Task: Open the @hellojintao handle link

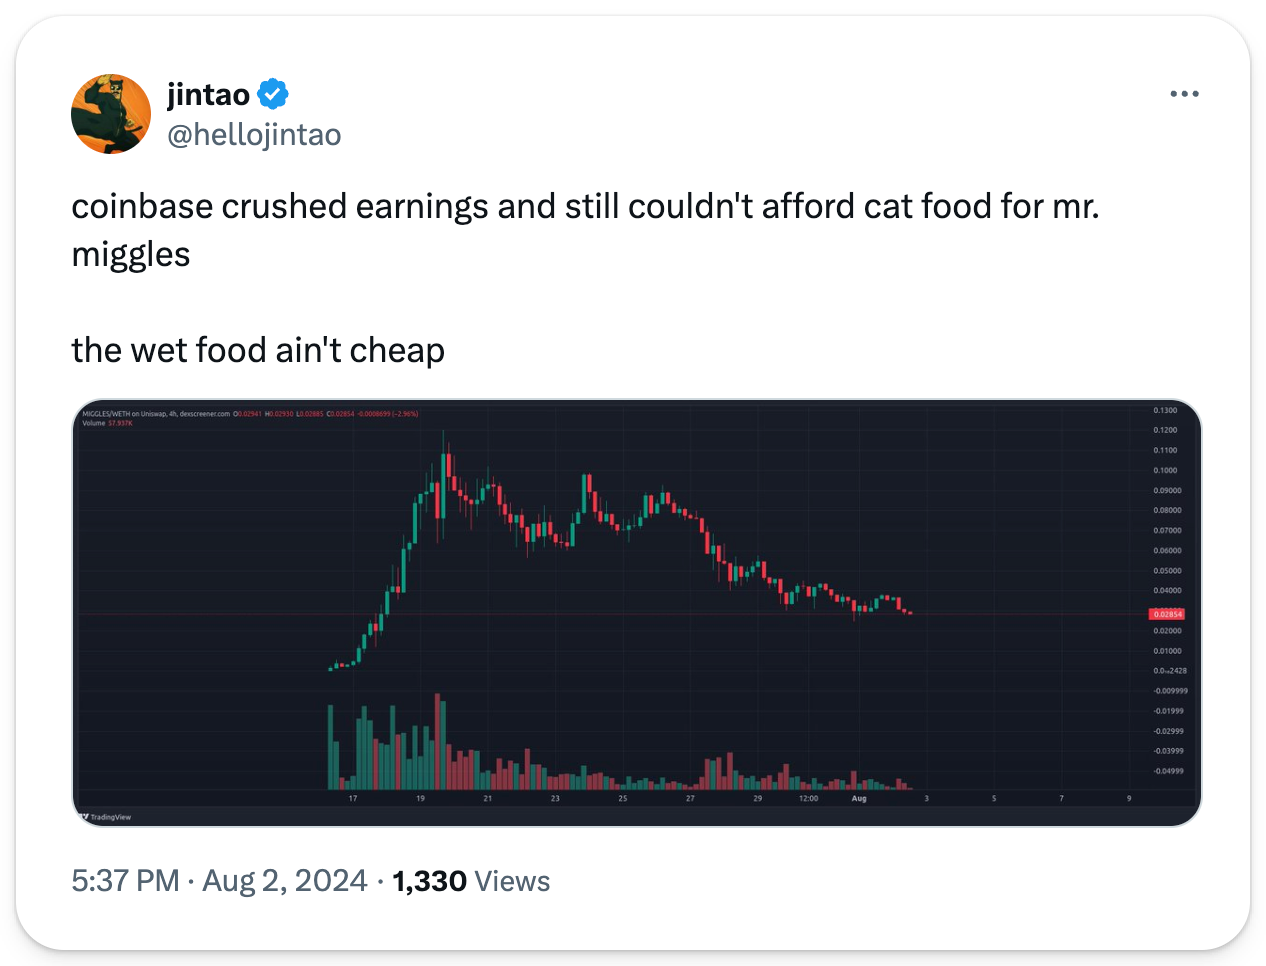Action: [x=254, y=134]
